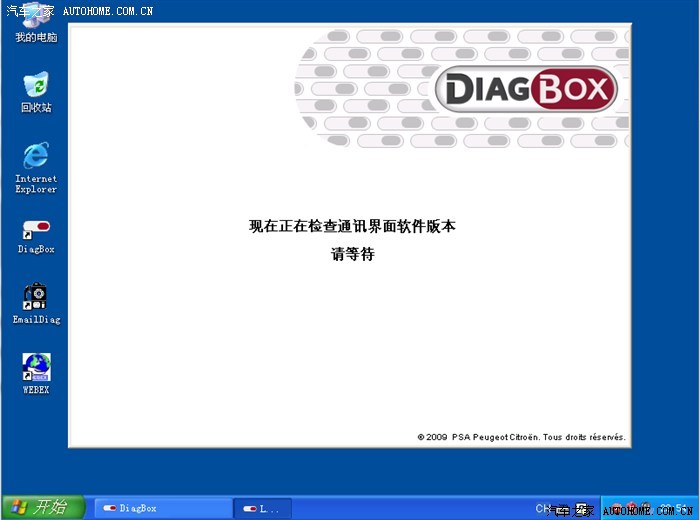700x520 pixels.
Task: Click the empty blue desktop right of the splash window
Action: (665, 250)
